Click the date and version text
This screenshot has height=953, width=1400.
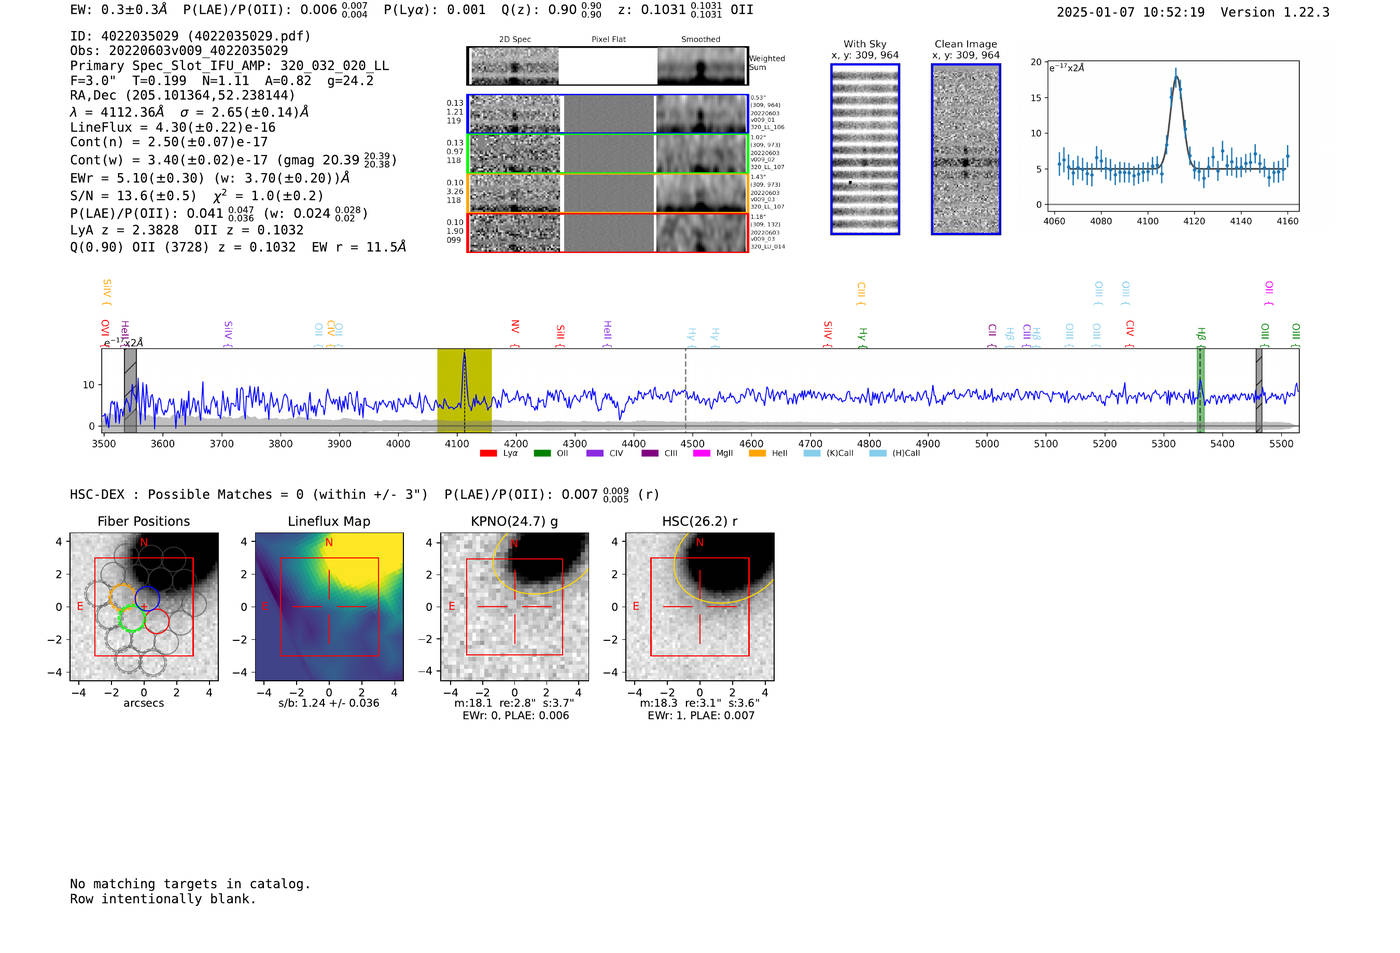pos(1193,12)
